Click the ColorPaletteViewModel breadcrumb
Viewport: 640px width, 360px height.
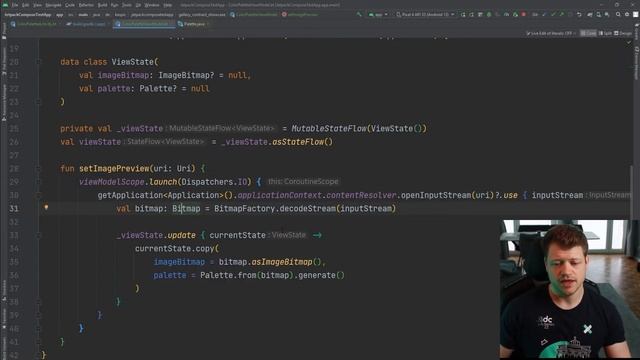pyautogui.click(x=254, y=15)
